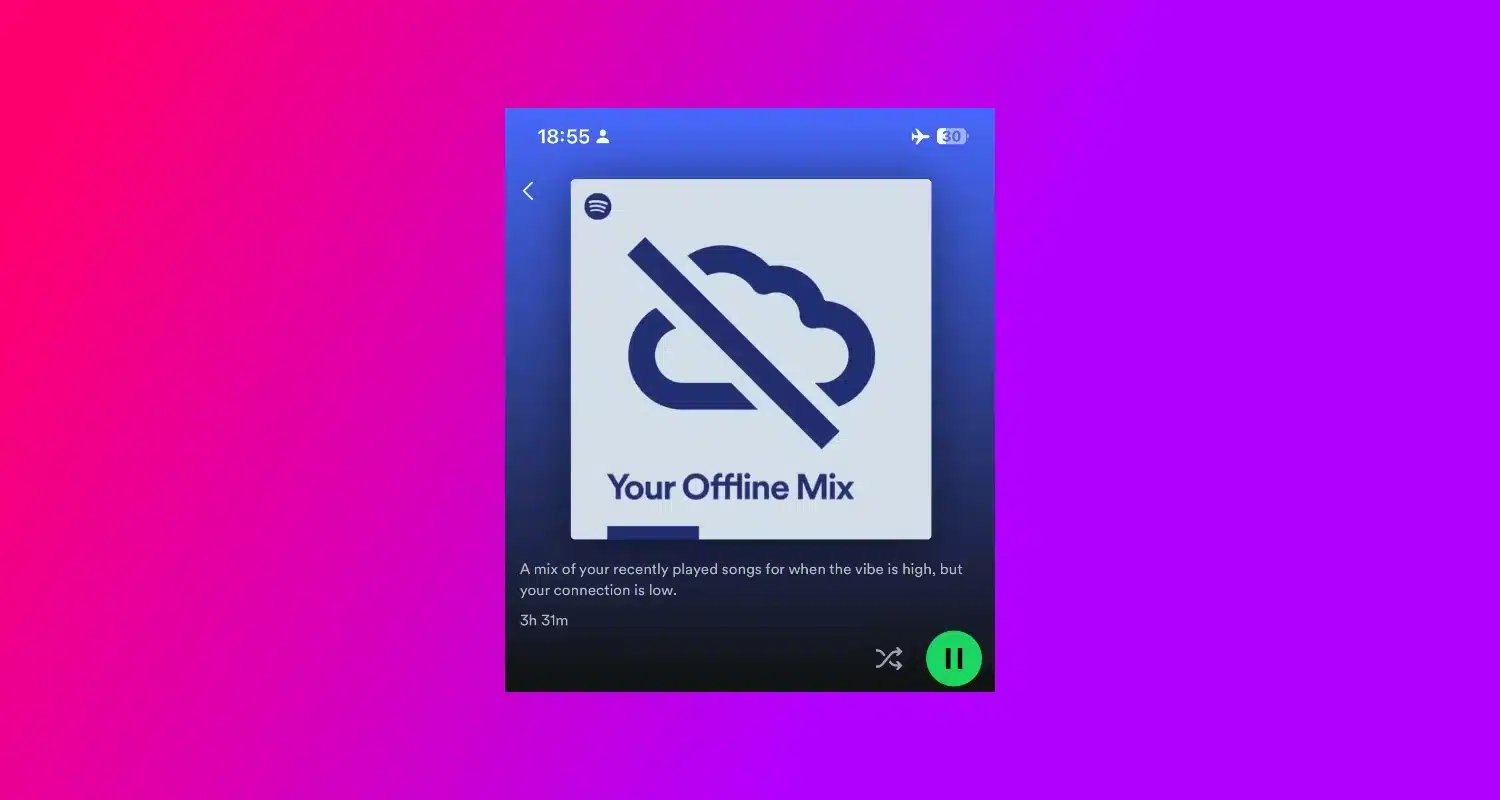The image size is (1500, 800).
Task: Expand the playlist description text
Action: coord(740,579)
